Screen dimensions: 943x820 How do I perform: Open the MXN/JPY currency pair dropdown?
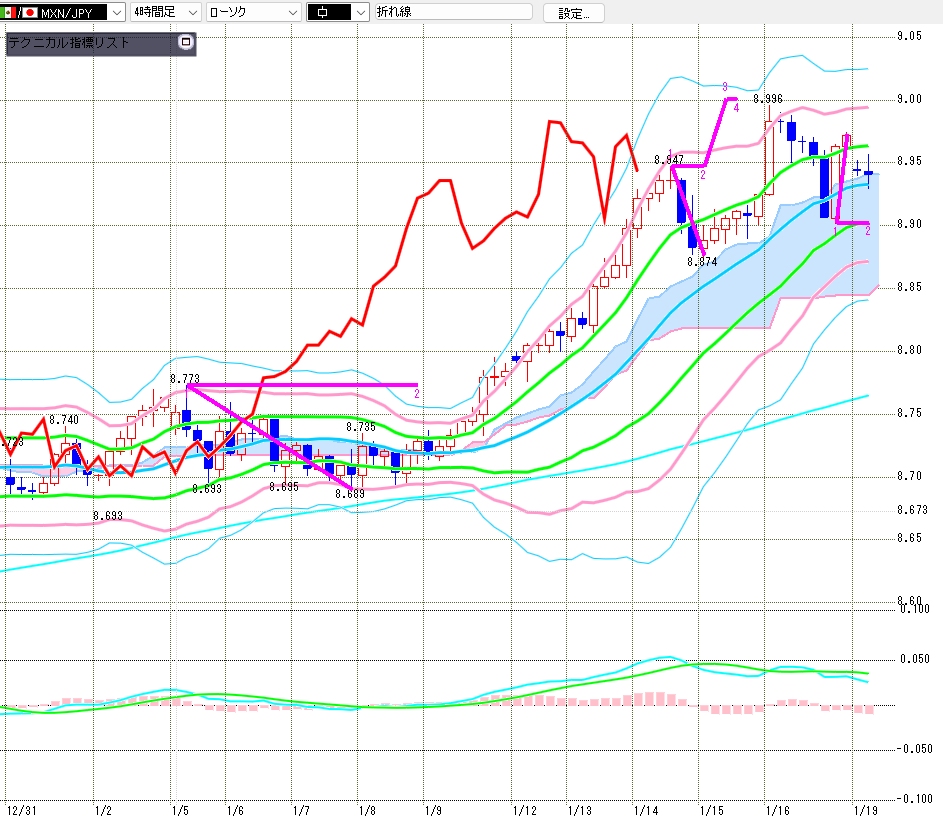click(118, 13)
